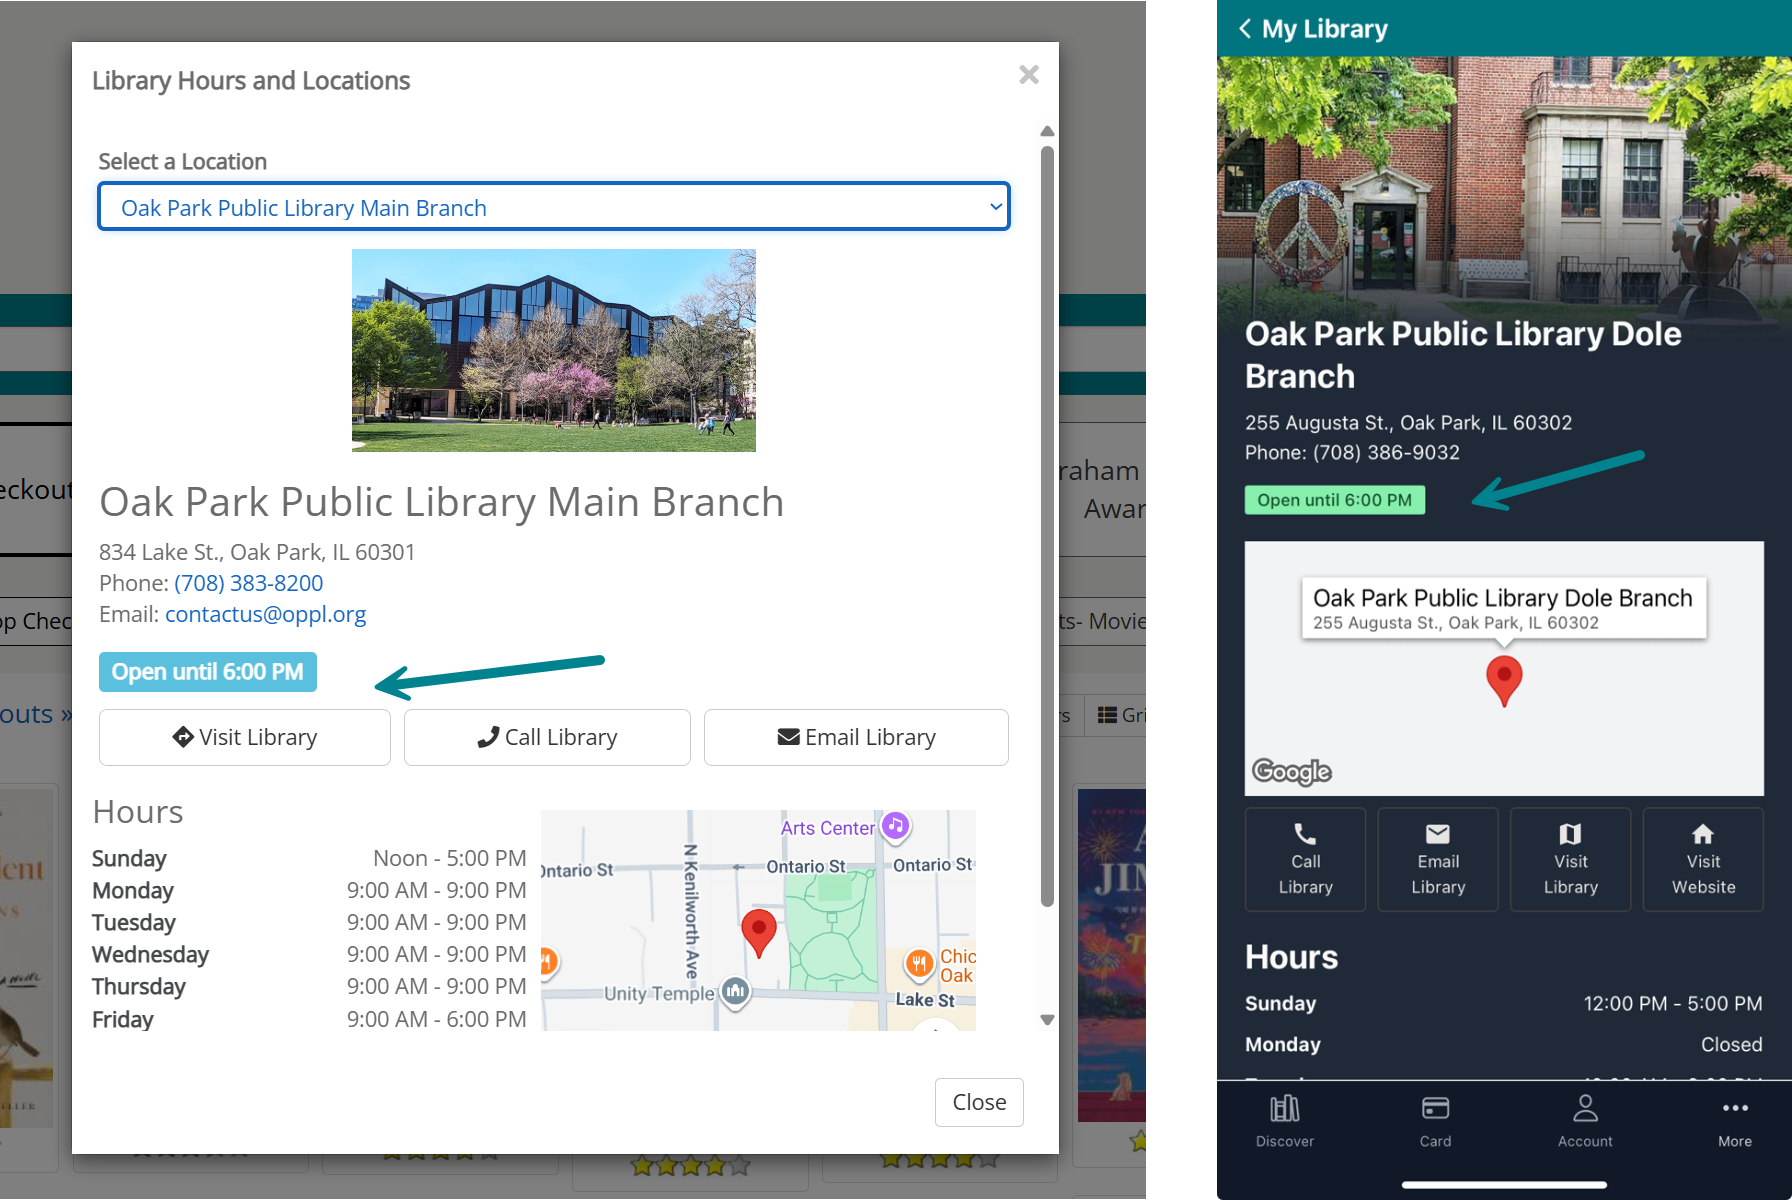Click the Email Library envelope icon in mobile app
This screenshot has width=1792, height=1200.
(x=1438, y=834)
